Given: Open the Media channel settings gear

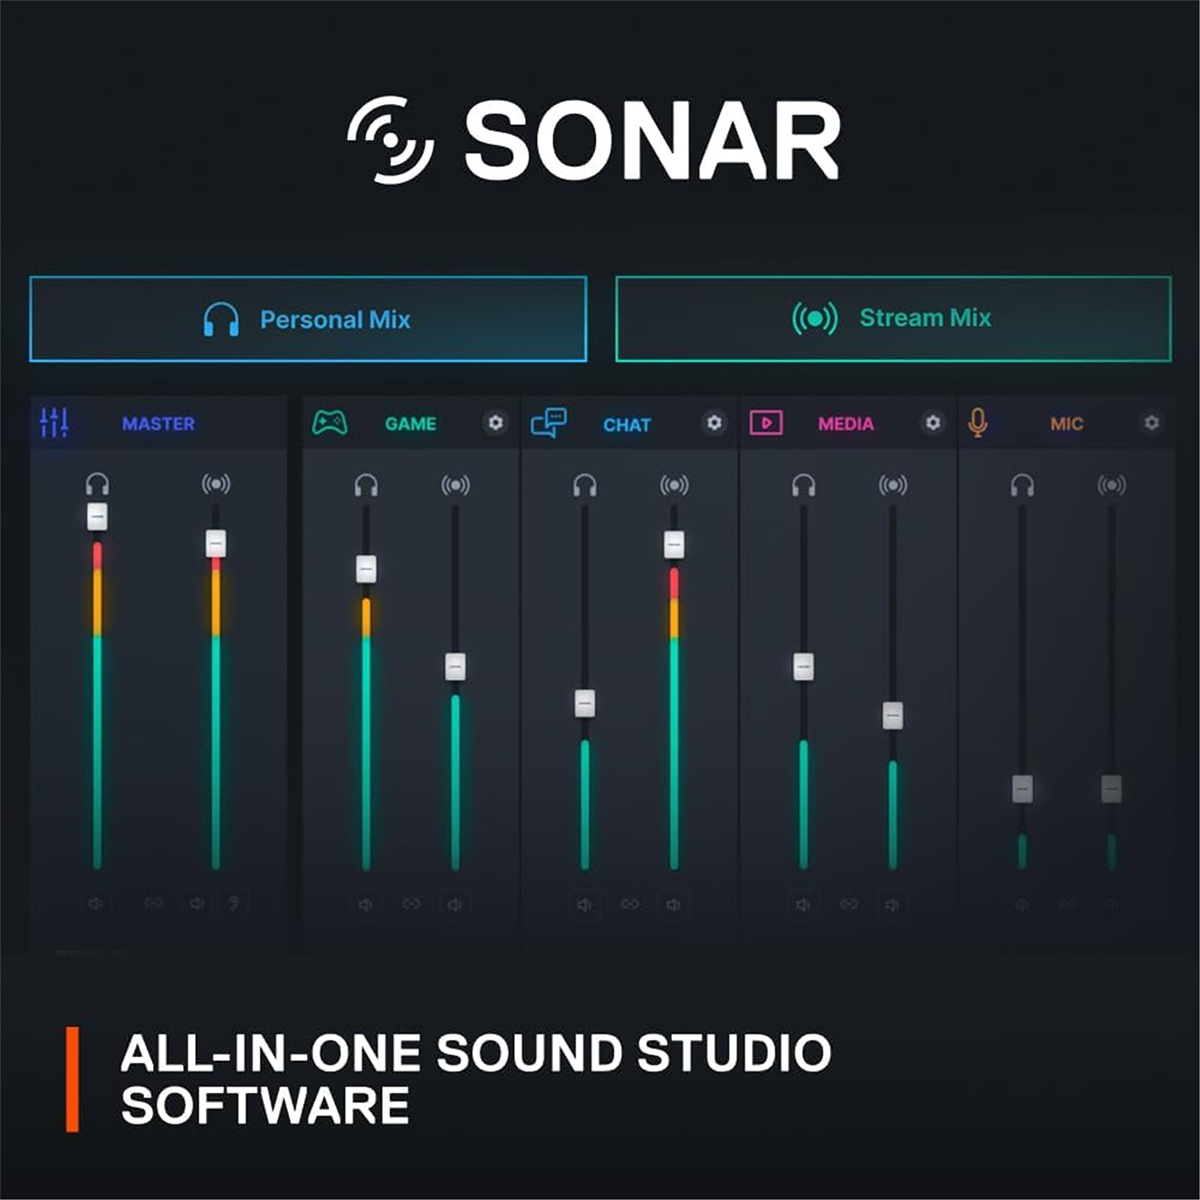Looking at the screenshot, I should point(933,424).
